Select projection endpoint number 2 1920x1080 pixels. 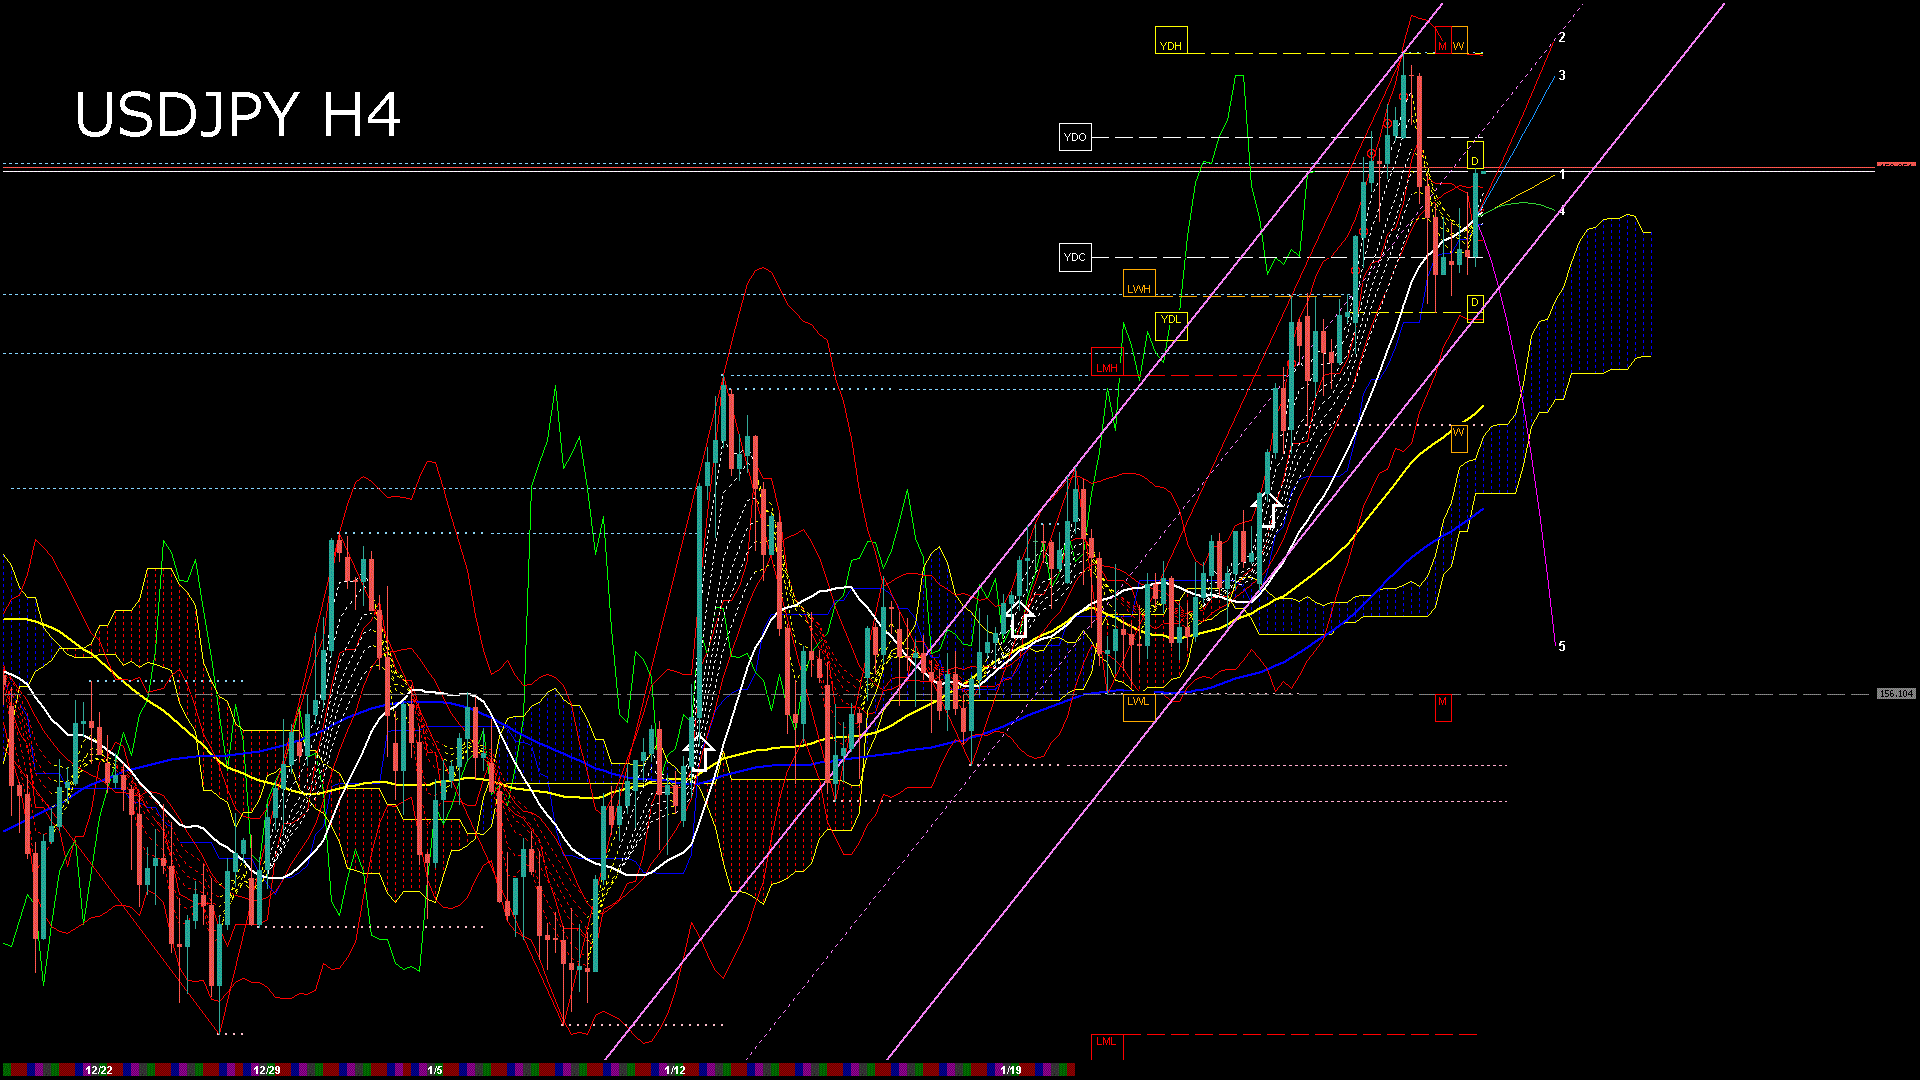[1562, 38]
